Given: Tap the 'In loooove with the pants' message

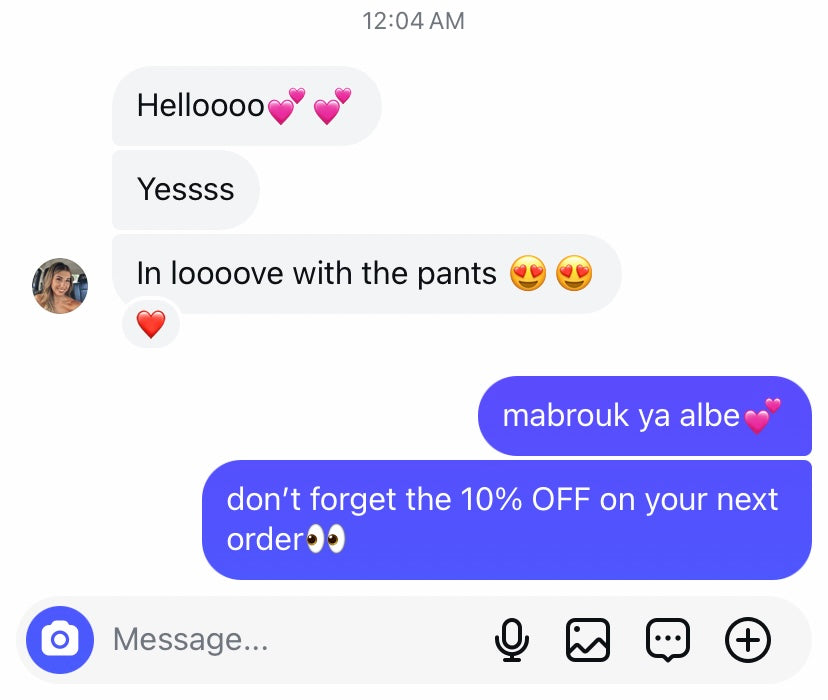Looking at the screenshot, I should (366, 274).
